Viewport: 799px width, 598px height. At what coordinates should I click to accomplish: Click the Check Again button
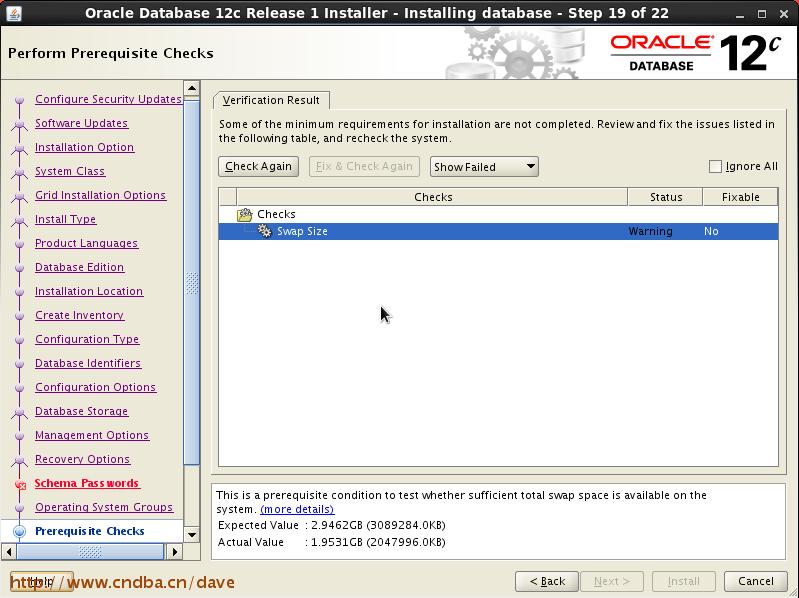(258, 167)
